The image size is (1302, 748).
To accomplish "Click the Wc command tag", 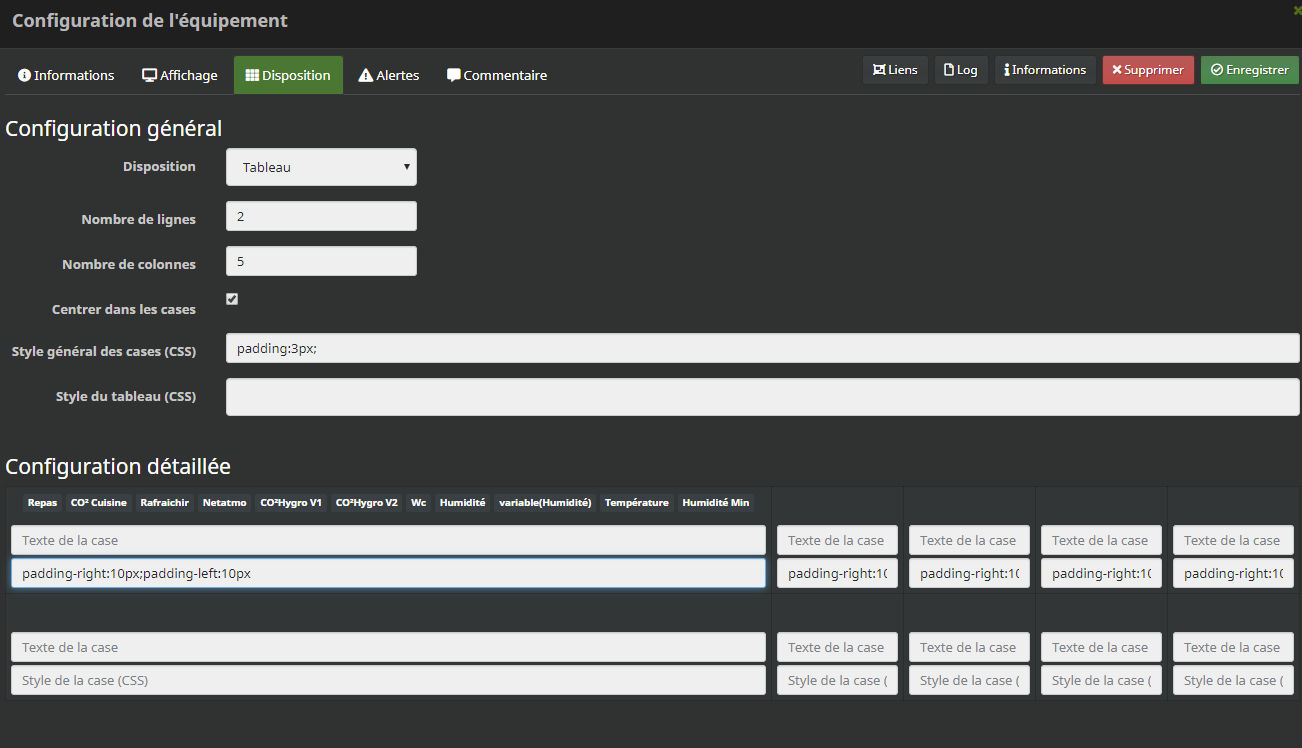I will point(418,503).
